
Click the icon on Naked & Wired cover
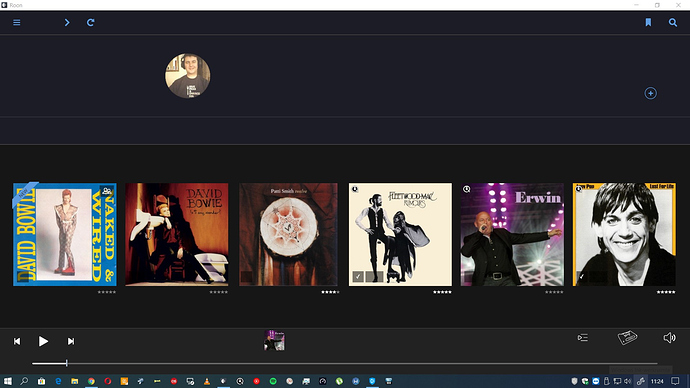[106, 191]
